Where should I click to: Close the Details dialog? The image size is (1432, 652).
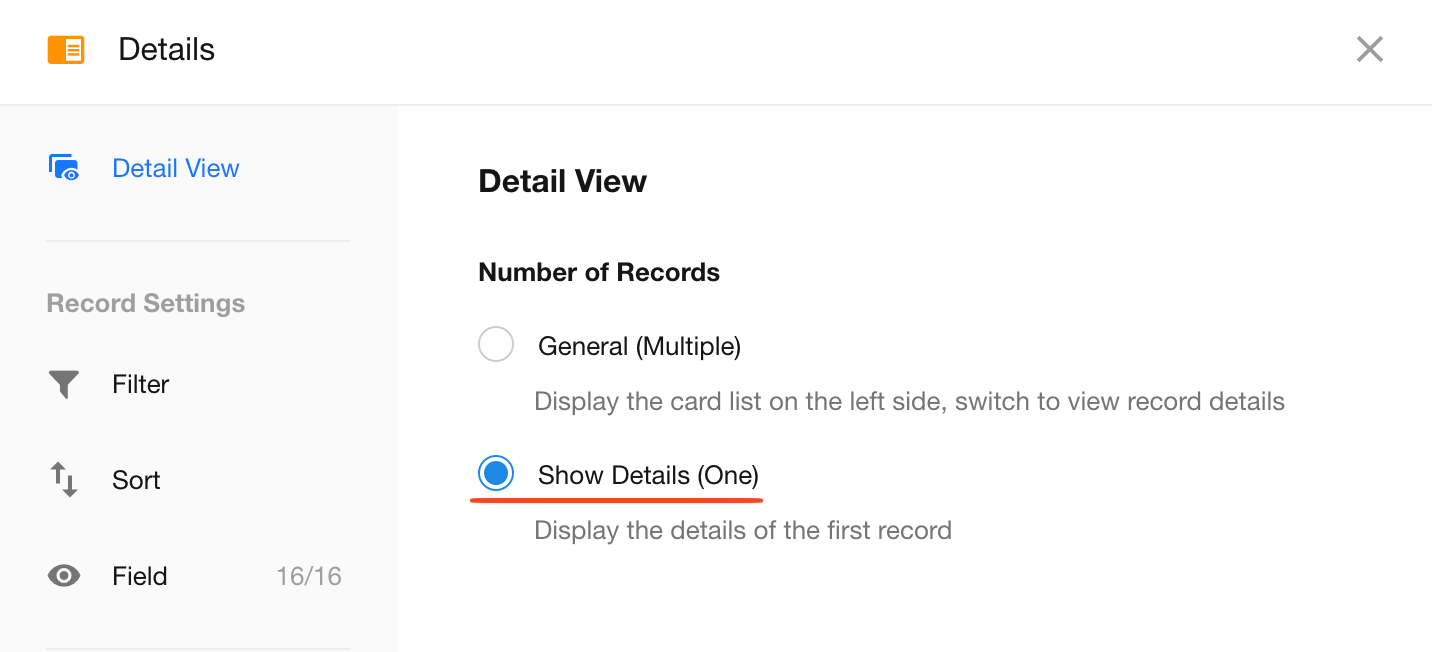tap(1369, 49)
